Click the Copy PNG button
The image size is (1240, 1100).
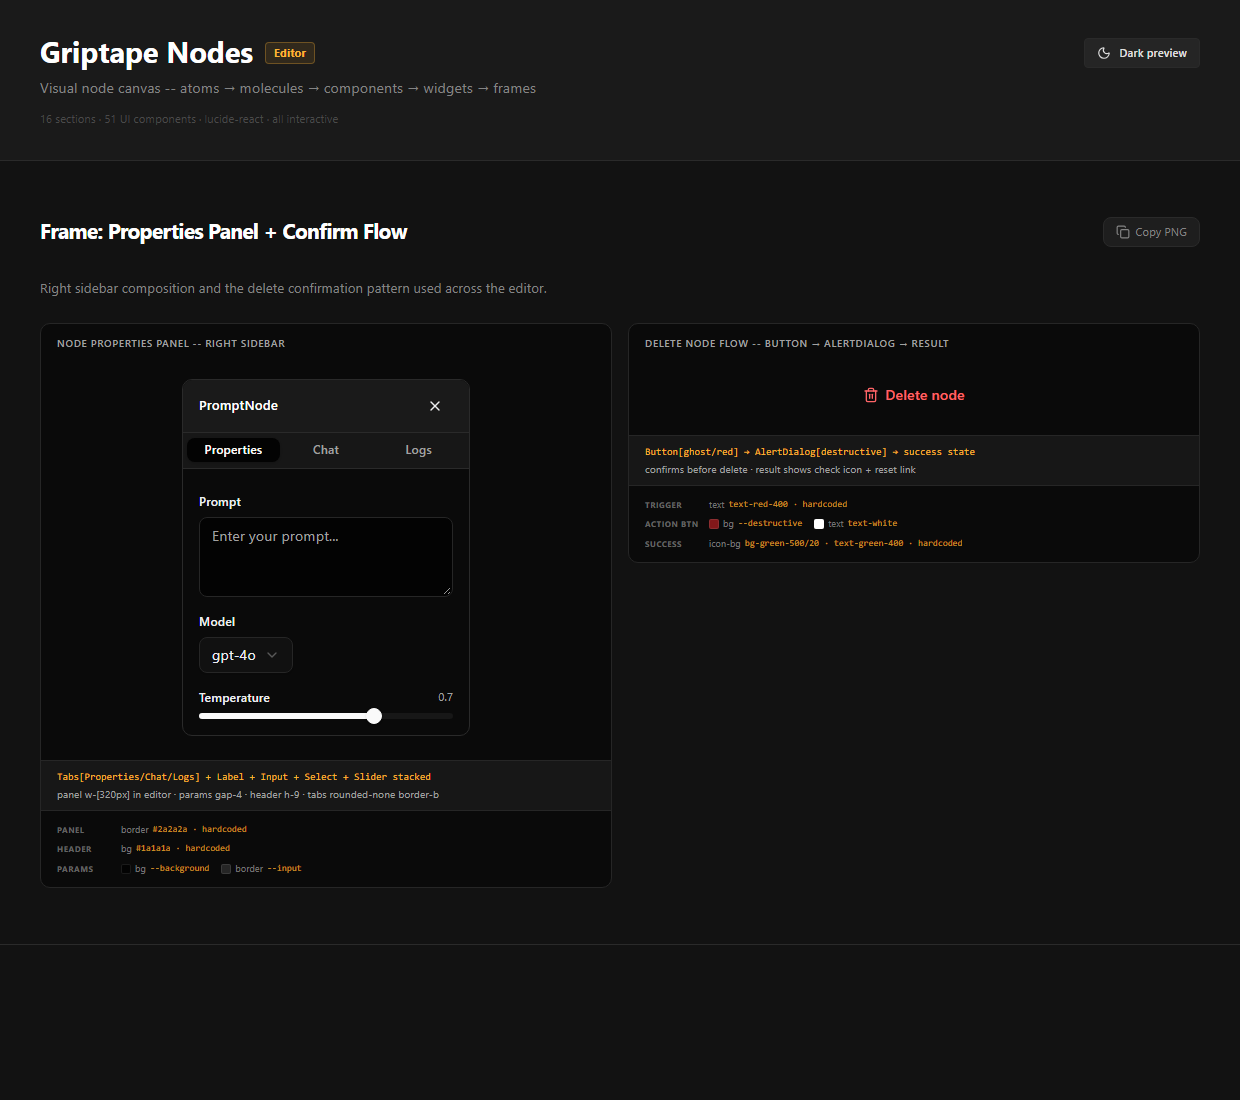pos(1151,232)
